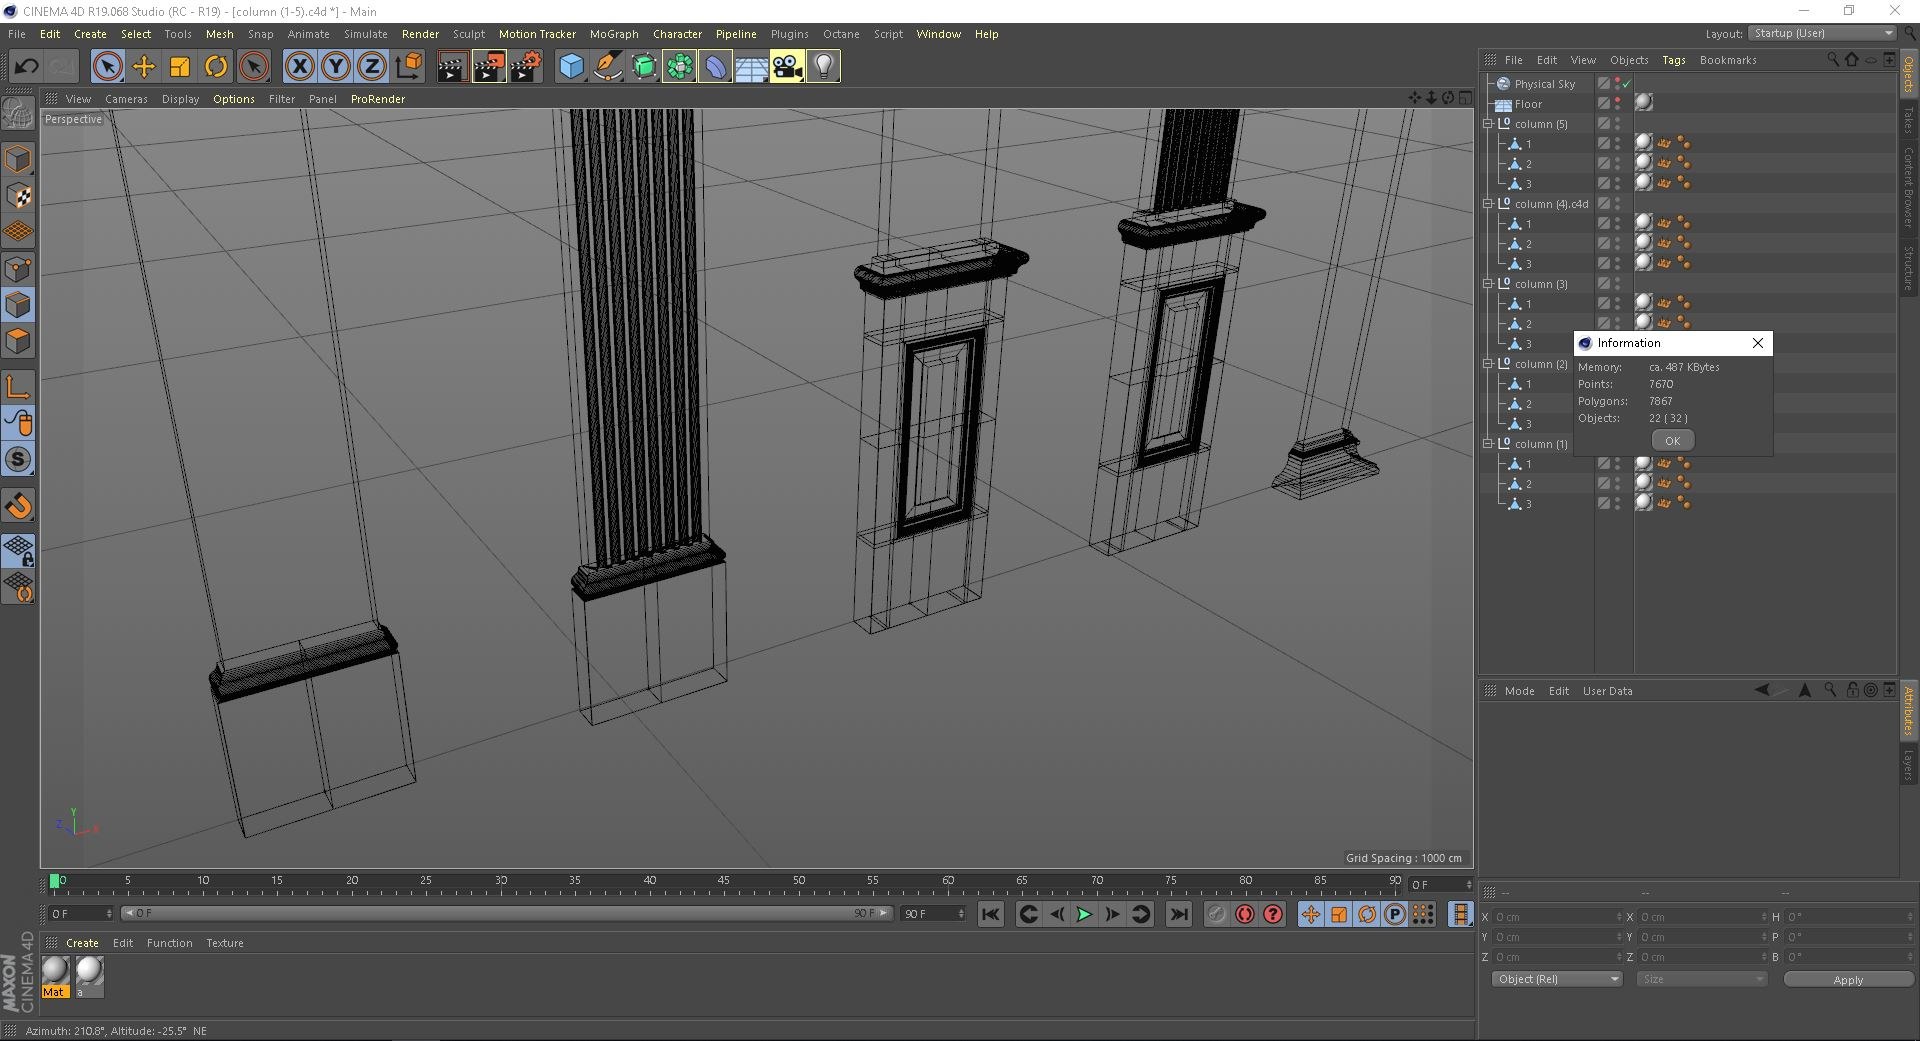Add a Camera object
The height and width of the screenshot is (1041, 1920).
pyautogui.click(x=788, y=67)
